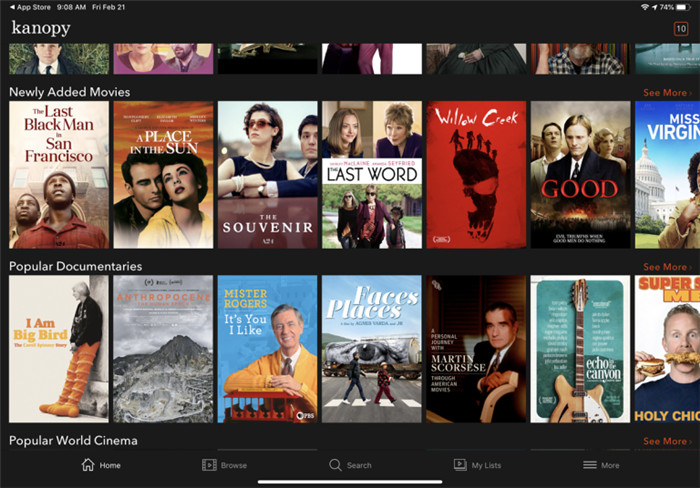The height and width of the screenshot is (488, 700).
Task: Tap the Wi-Fi status icon
Action: click(x=645, y=7)
